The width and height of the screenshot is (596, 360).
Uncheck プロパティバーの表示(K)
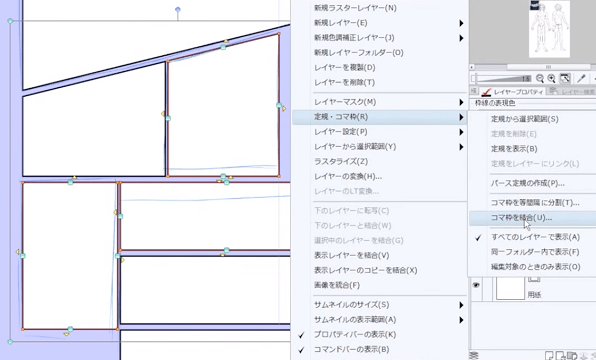tap(354, 335)
